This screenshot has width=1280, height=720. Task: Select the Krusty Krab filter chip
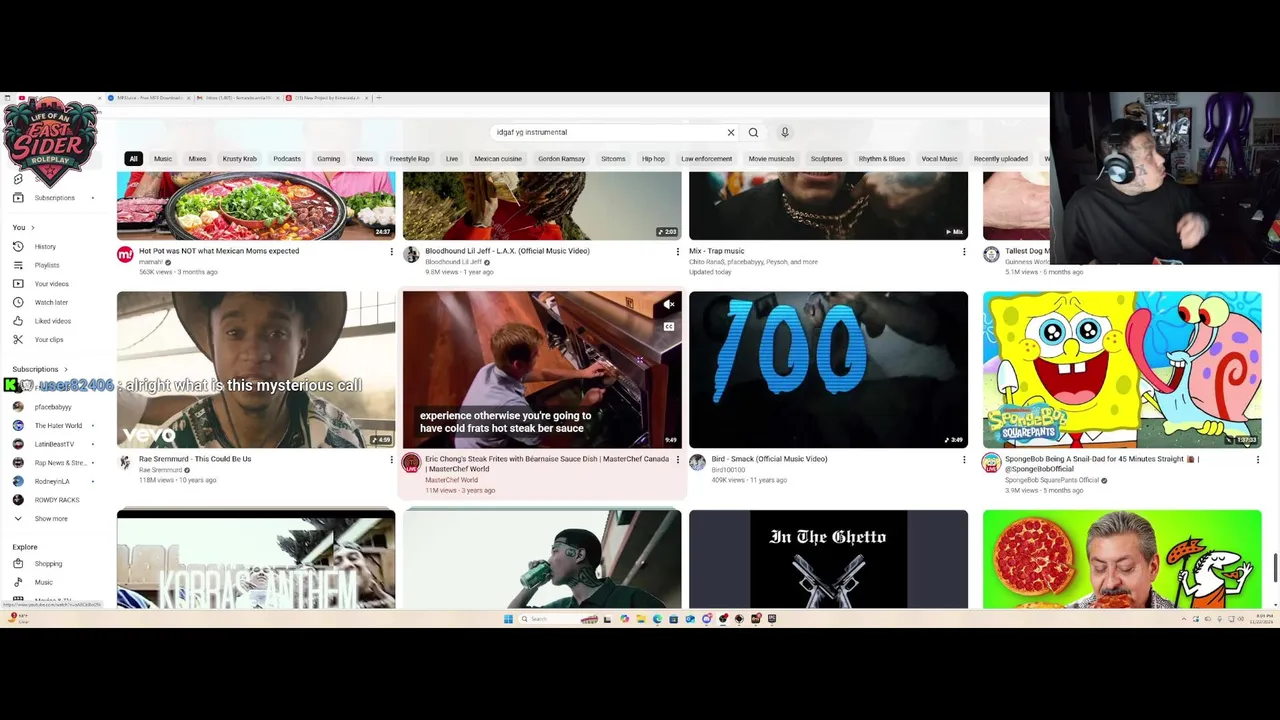[x=240, y=159]
